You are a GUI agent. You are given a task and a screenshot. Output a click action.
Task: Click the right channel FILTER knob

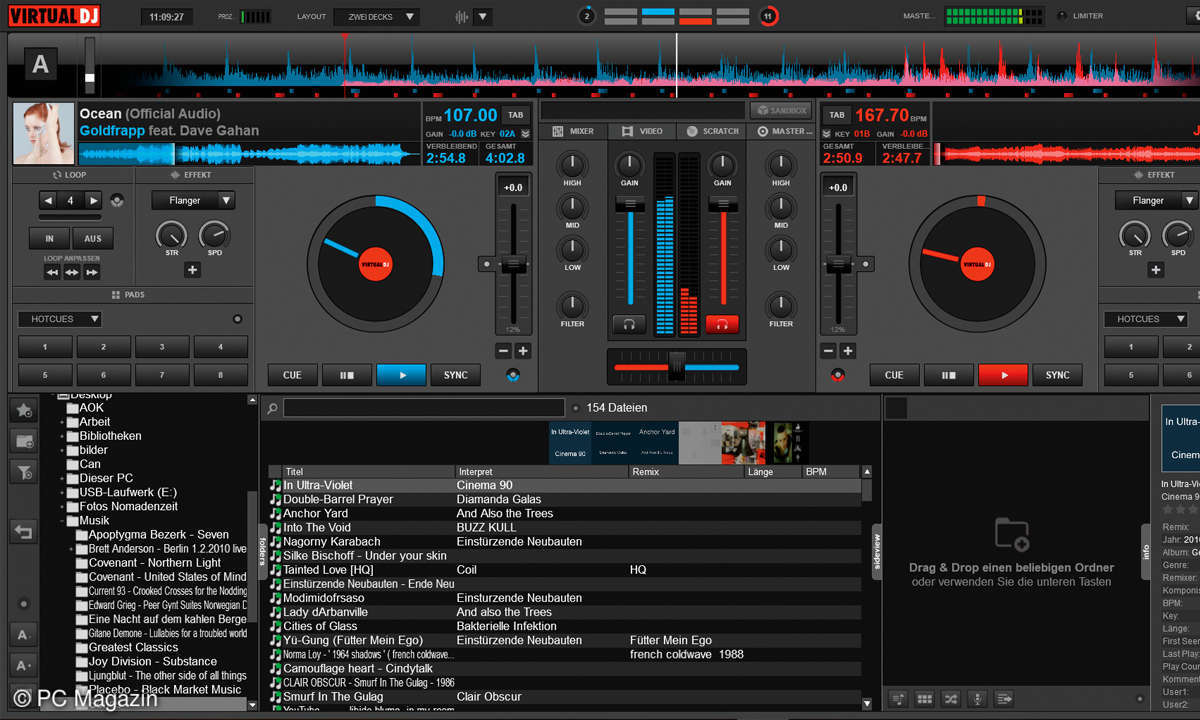(781, 305)
